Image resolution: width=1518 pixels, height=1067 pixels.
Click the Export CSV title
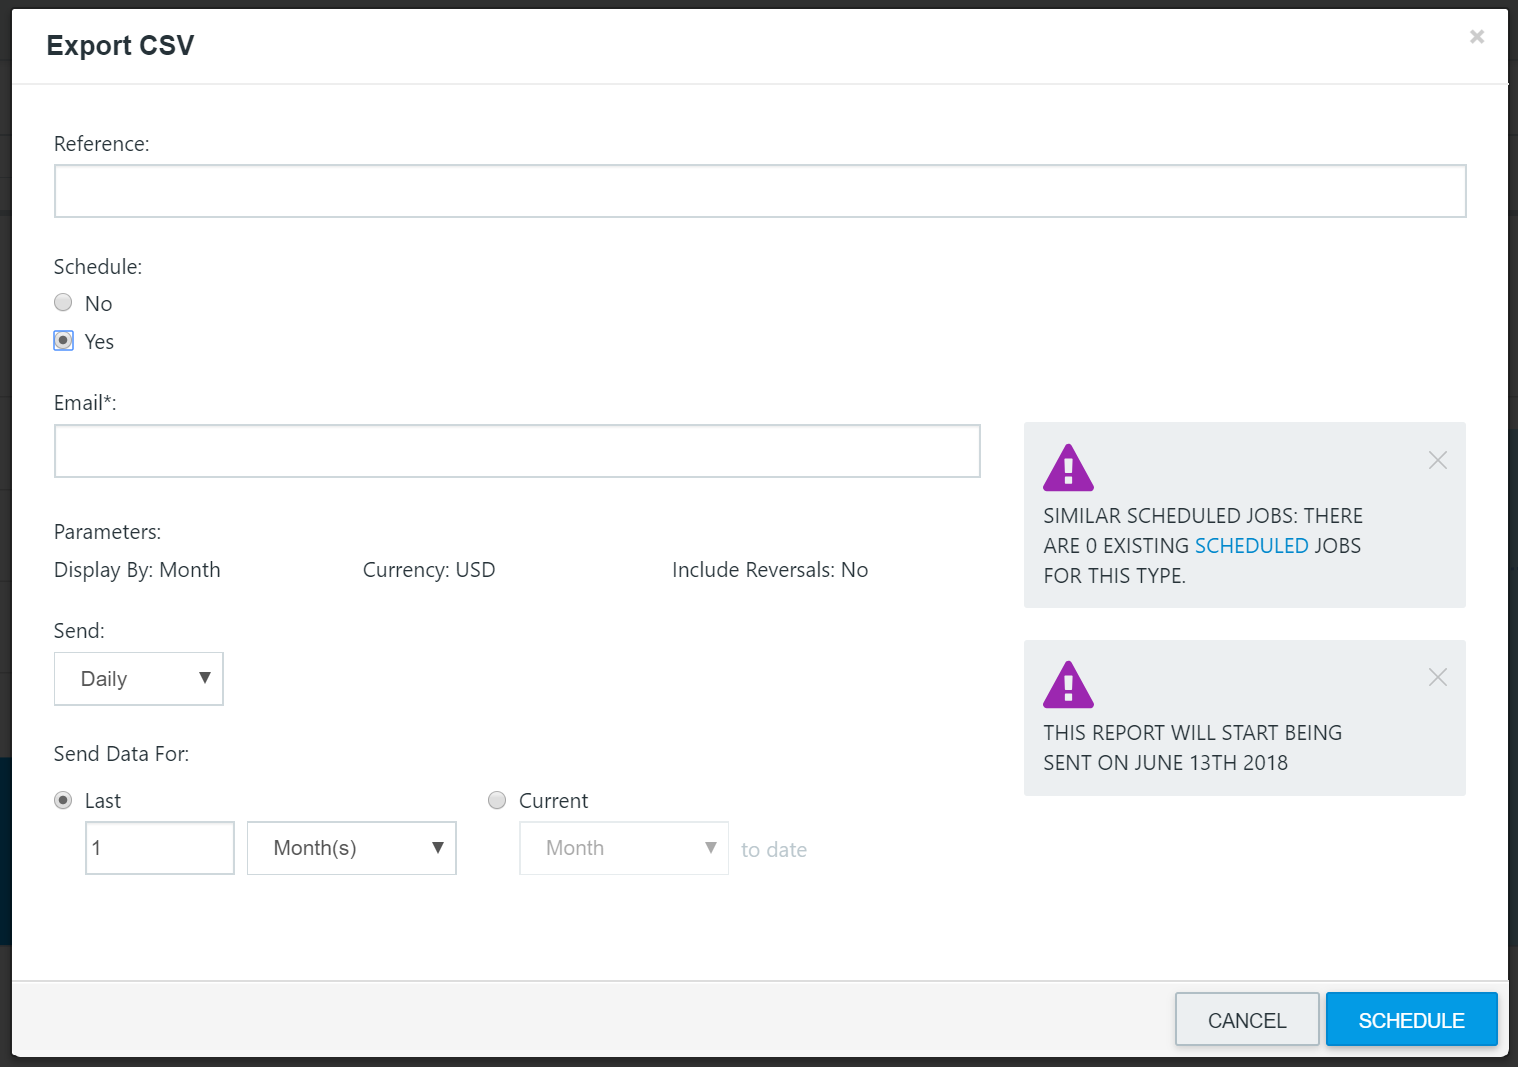point(120,45)
